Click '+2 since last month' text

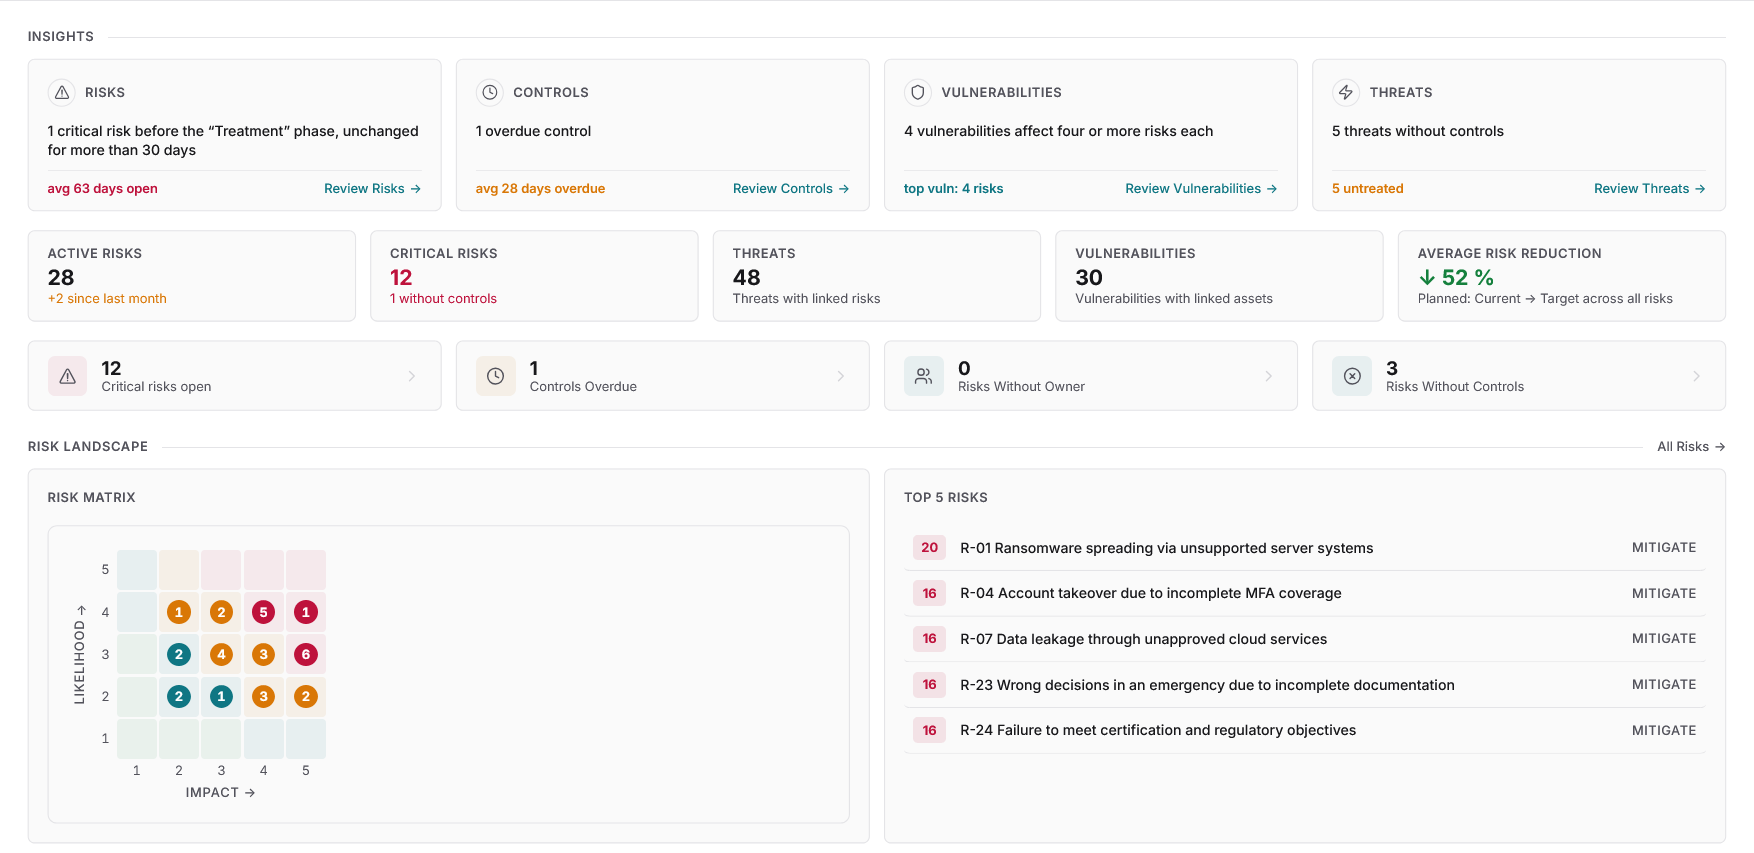107,298
